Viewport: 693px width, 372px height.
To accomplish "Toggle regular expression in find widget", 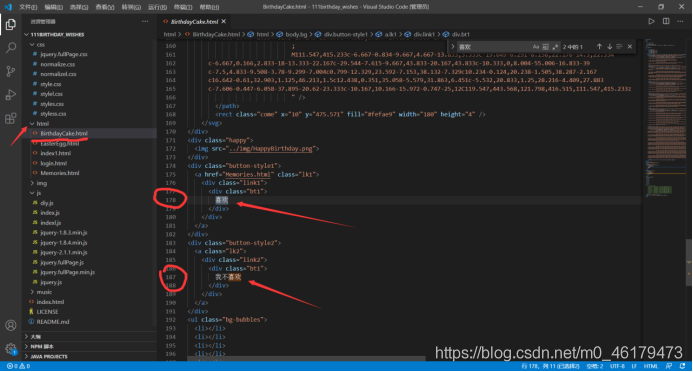I will coord(555,46).
